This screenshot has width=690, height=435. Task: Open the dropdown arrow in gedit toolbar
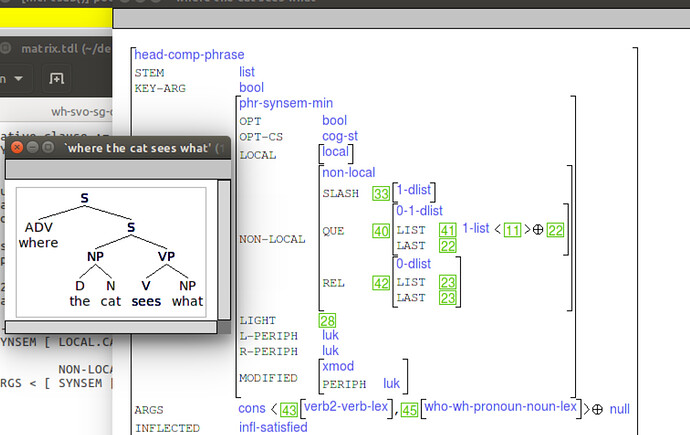[x=18, y=78]
